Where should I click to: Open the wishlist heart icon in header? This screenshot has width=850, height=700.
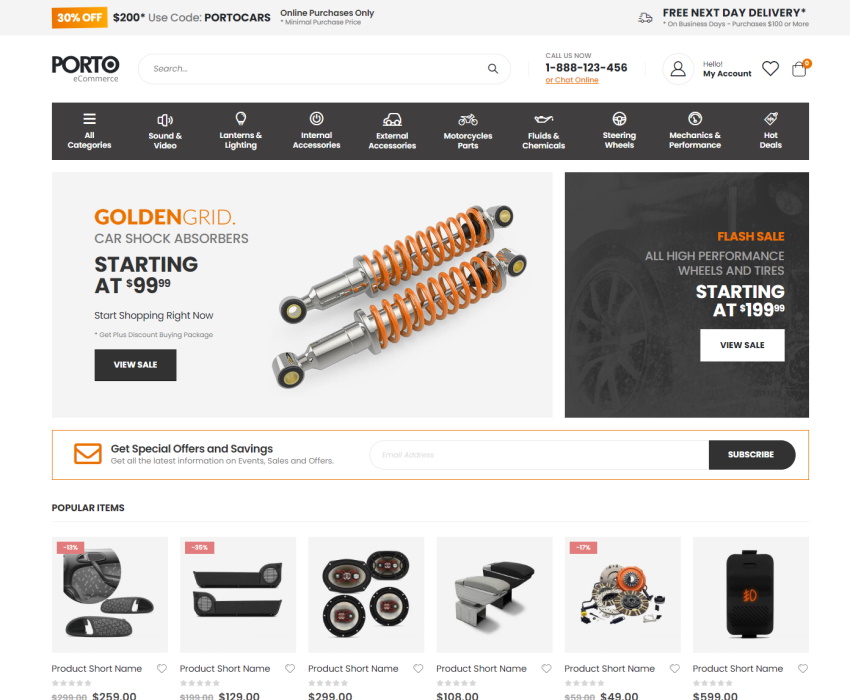click(770, 69)
